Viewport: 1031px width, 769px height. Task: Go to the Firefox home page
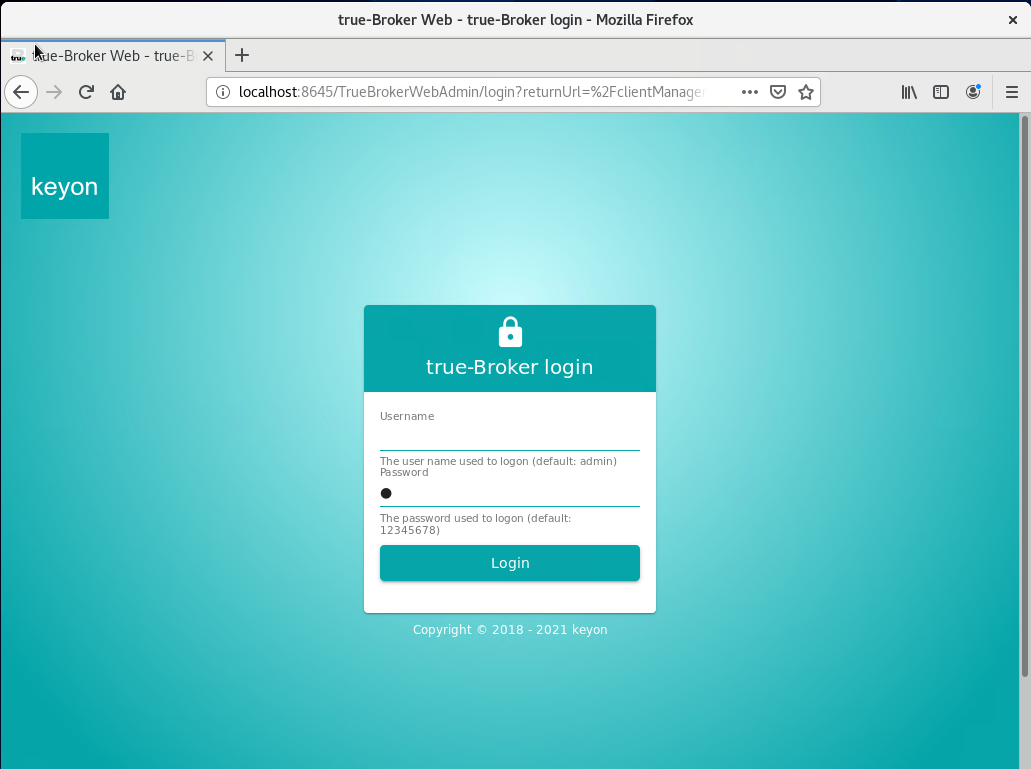(x=118, y=92)
